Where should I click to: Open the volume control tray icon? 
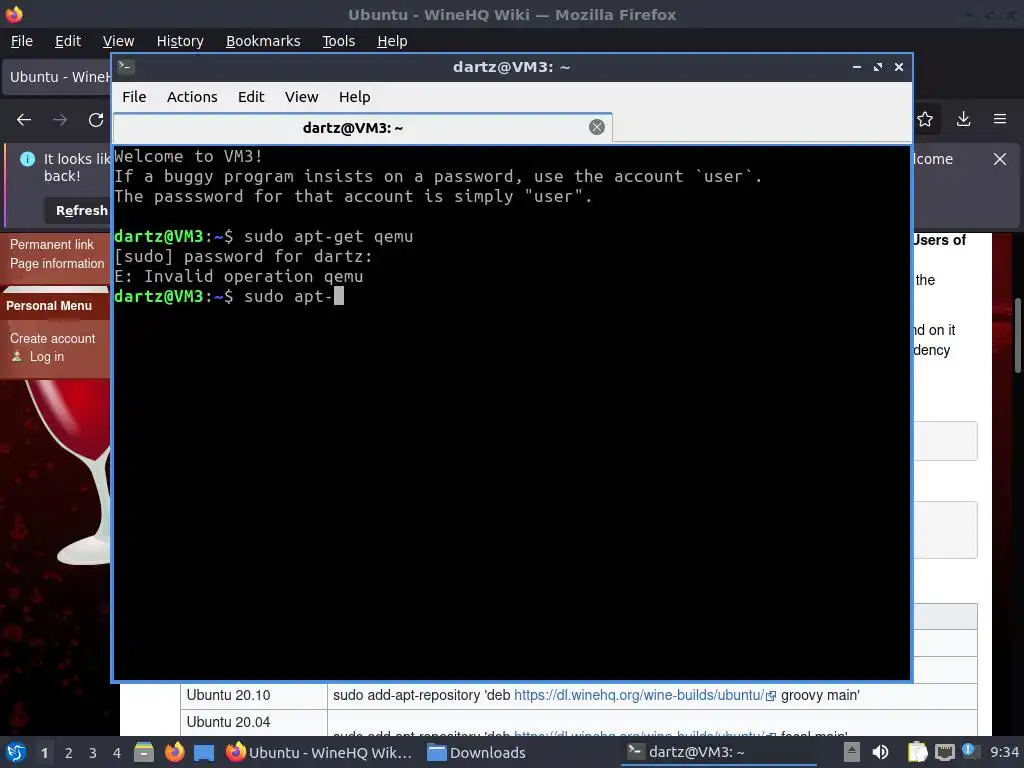click(880, 752)
